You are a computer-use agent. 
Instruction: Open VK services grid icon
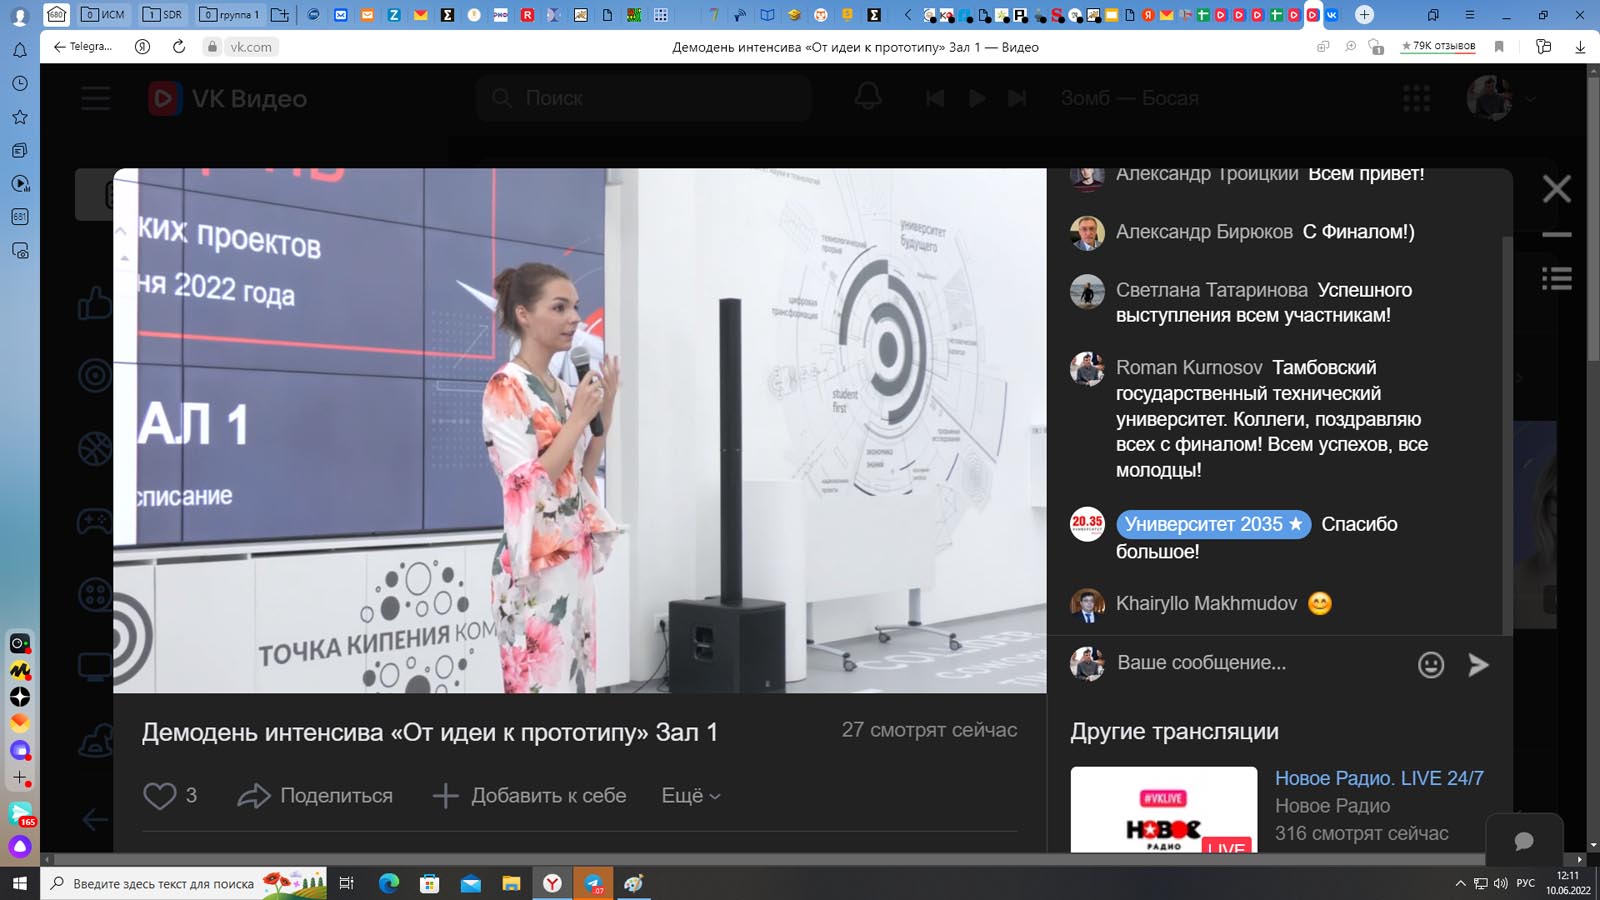tap(1416, 98)
